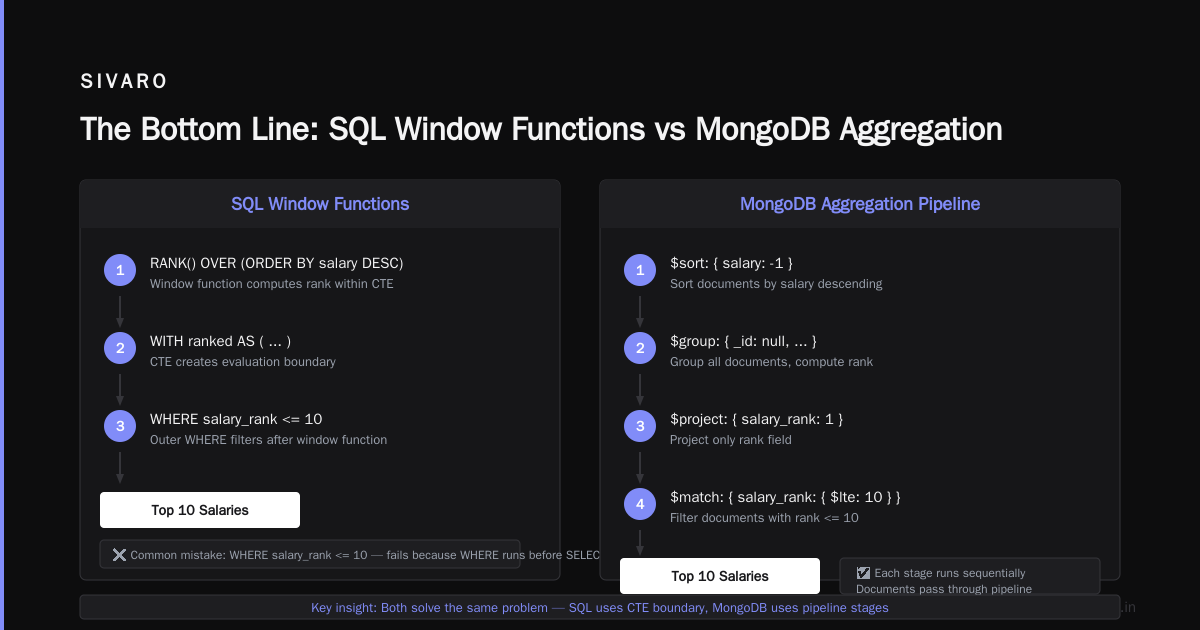
Task: Click Top 10 Salaries box in MongoDB panel
Action: (720, 576)
